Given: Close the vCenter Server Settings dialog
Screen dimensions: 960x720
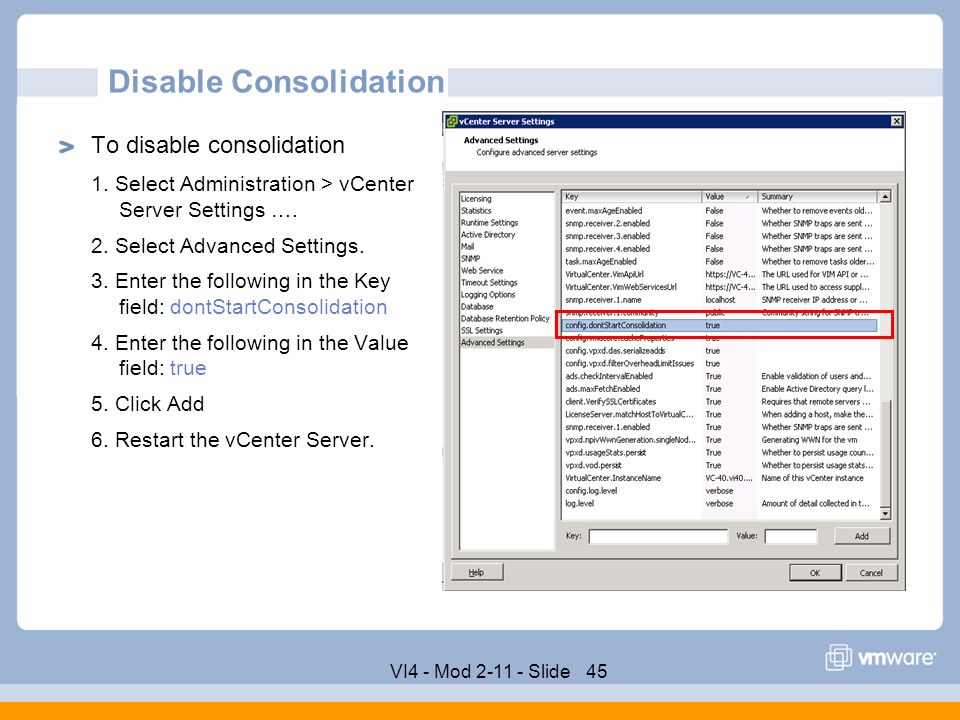Looking at the screenshot, I should click(x=896, y=121).
